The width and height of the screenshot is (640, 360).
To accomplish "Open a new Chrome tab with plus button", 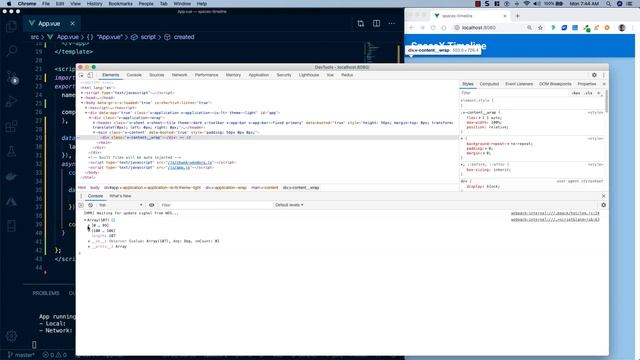I will tap(518, 16).
